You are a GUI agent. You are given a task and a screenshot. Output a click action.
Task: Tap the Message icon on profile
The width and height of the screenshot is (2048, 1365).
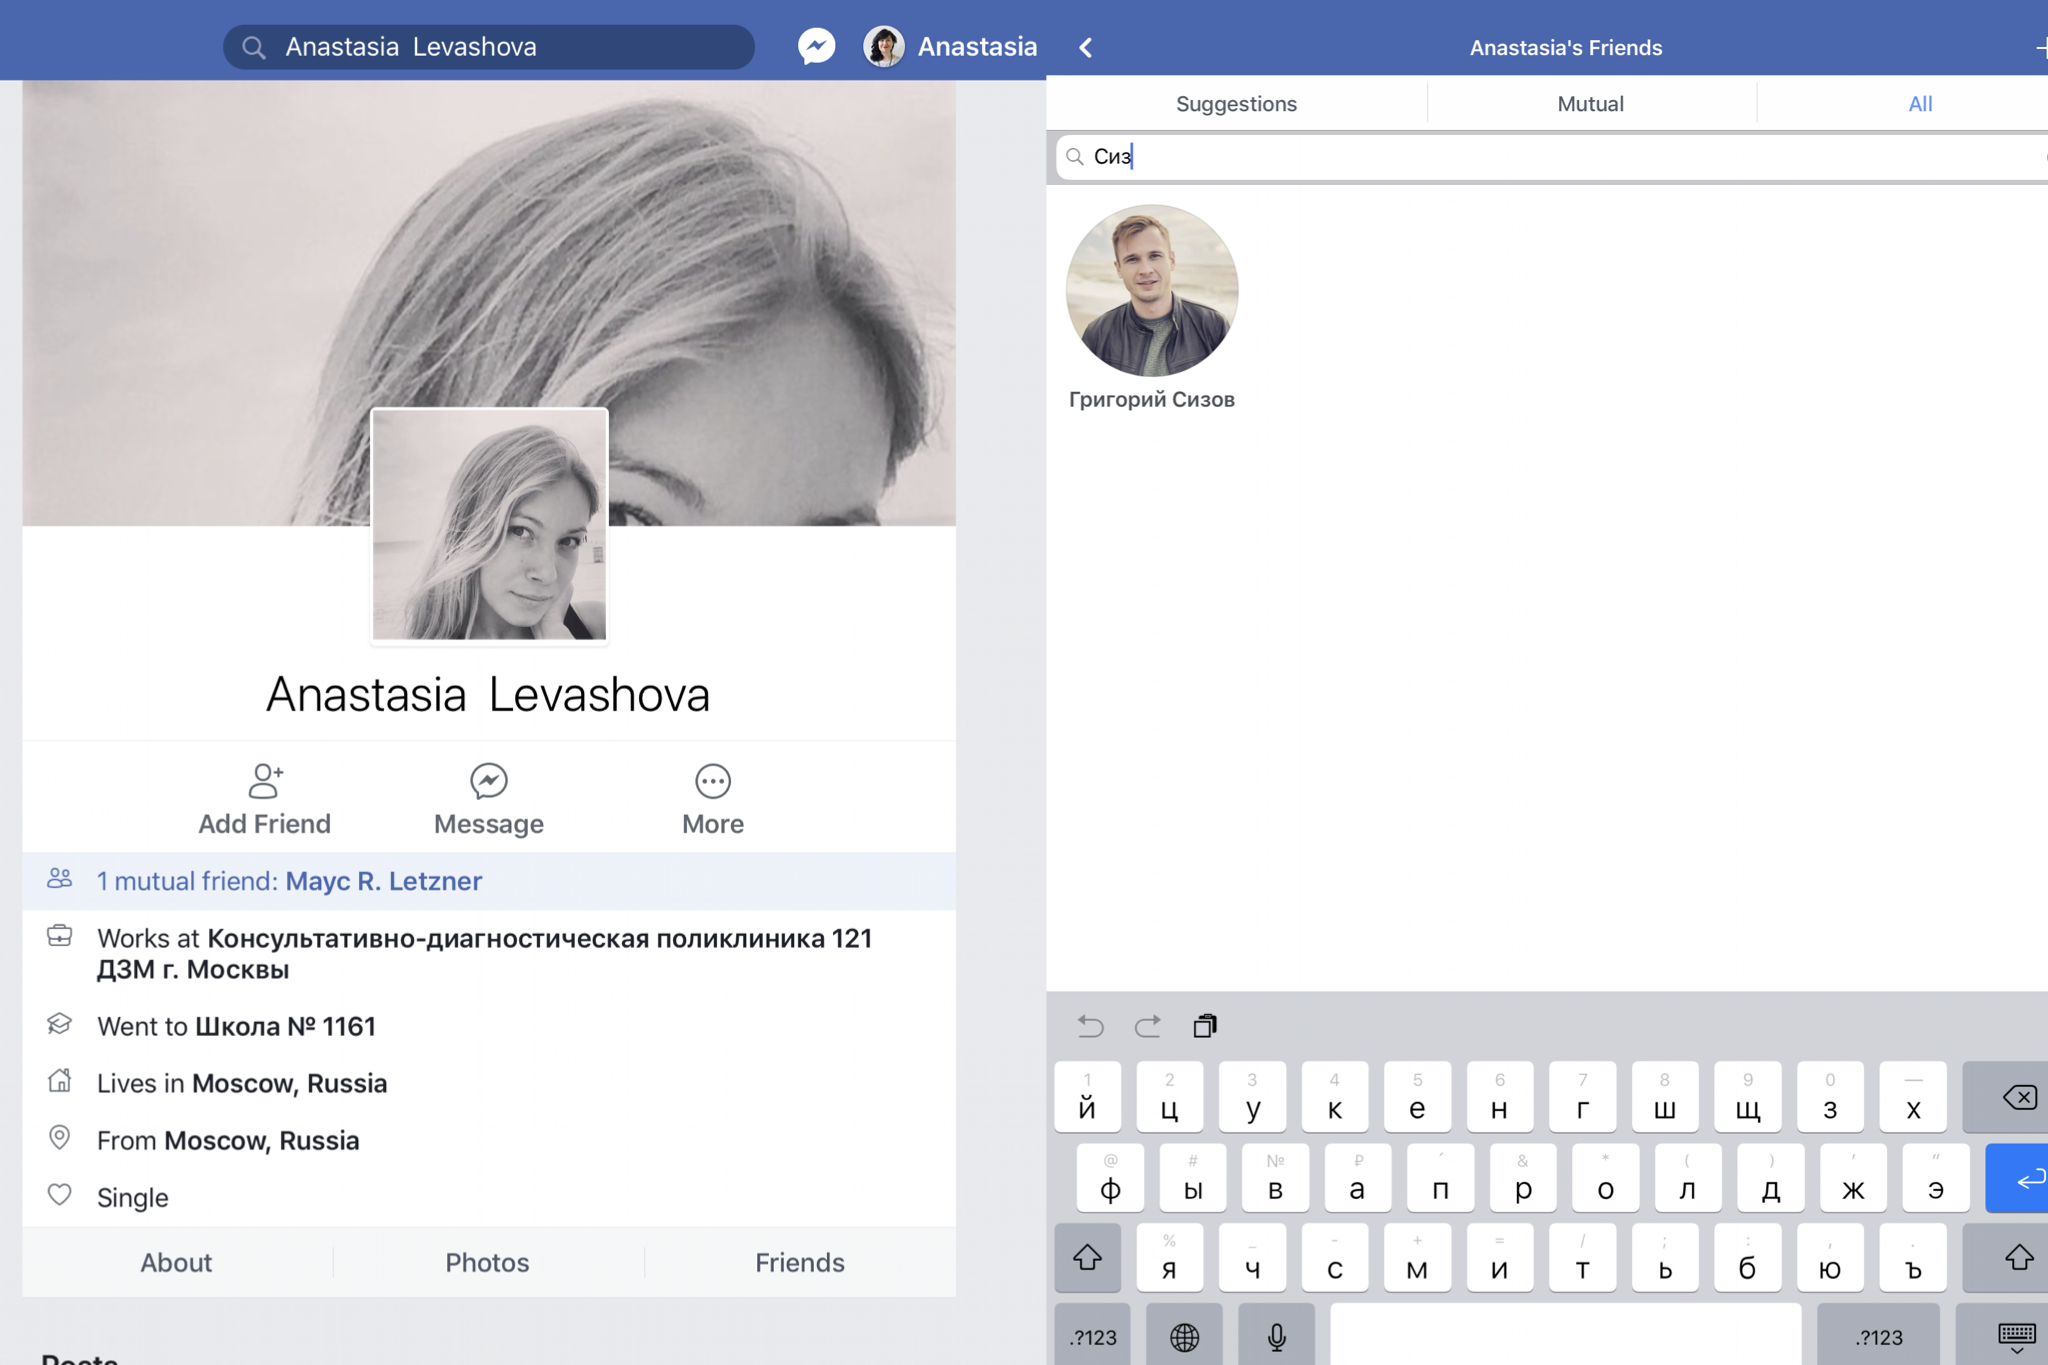coord(488,781)
